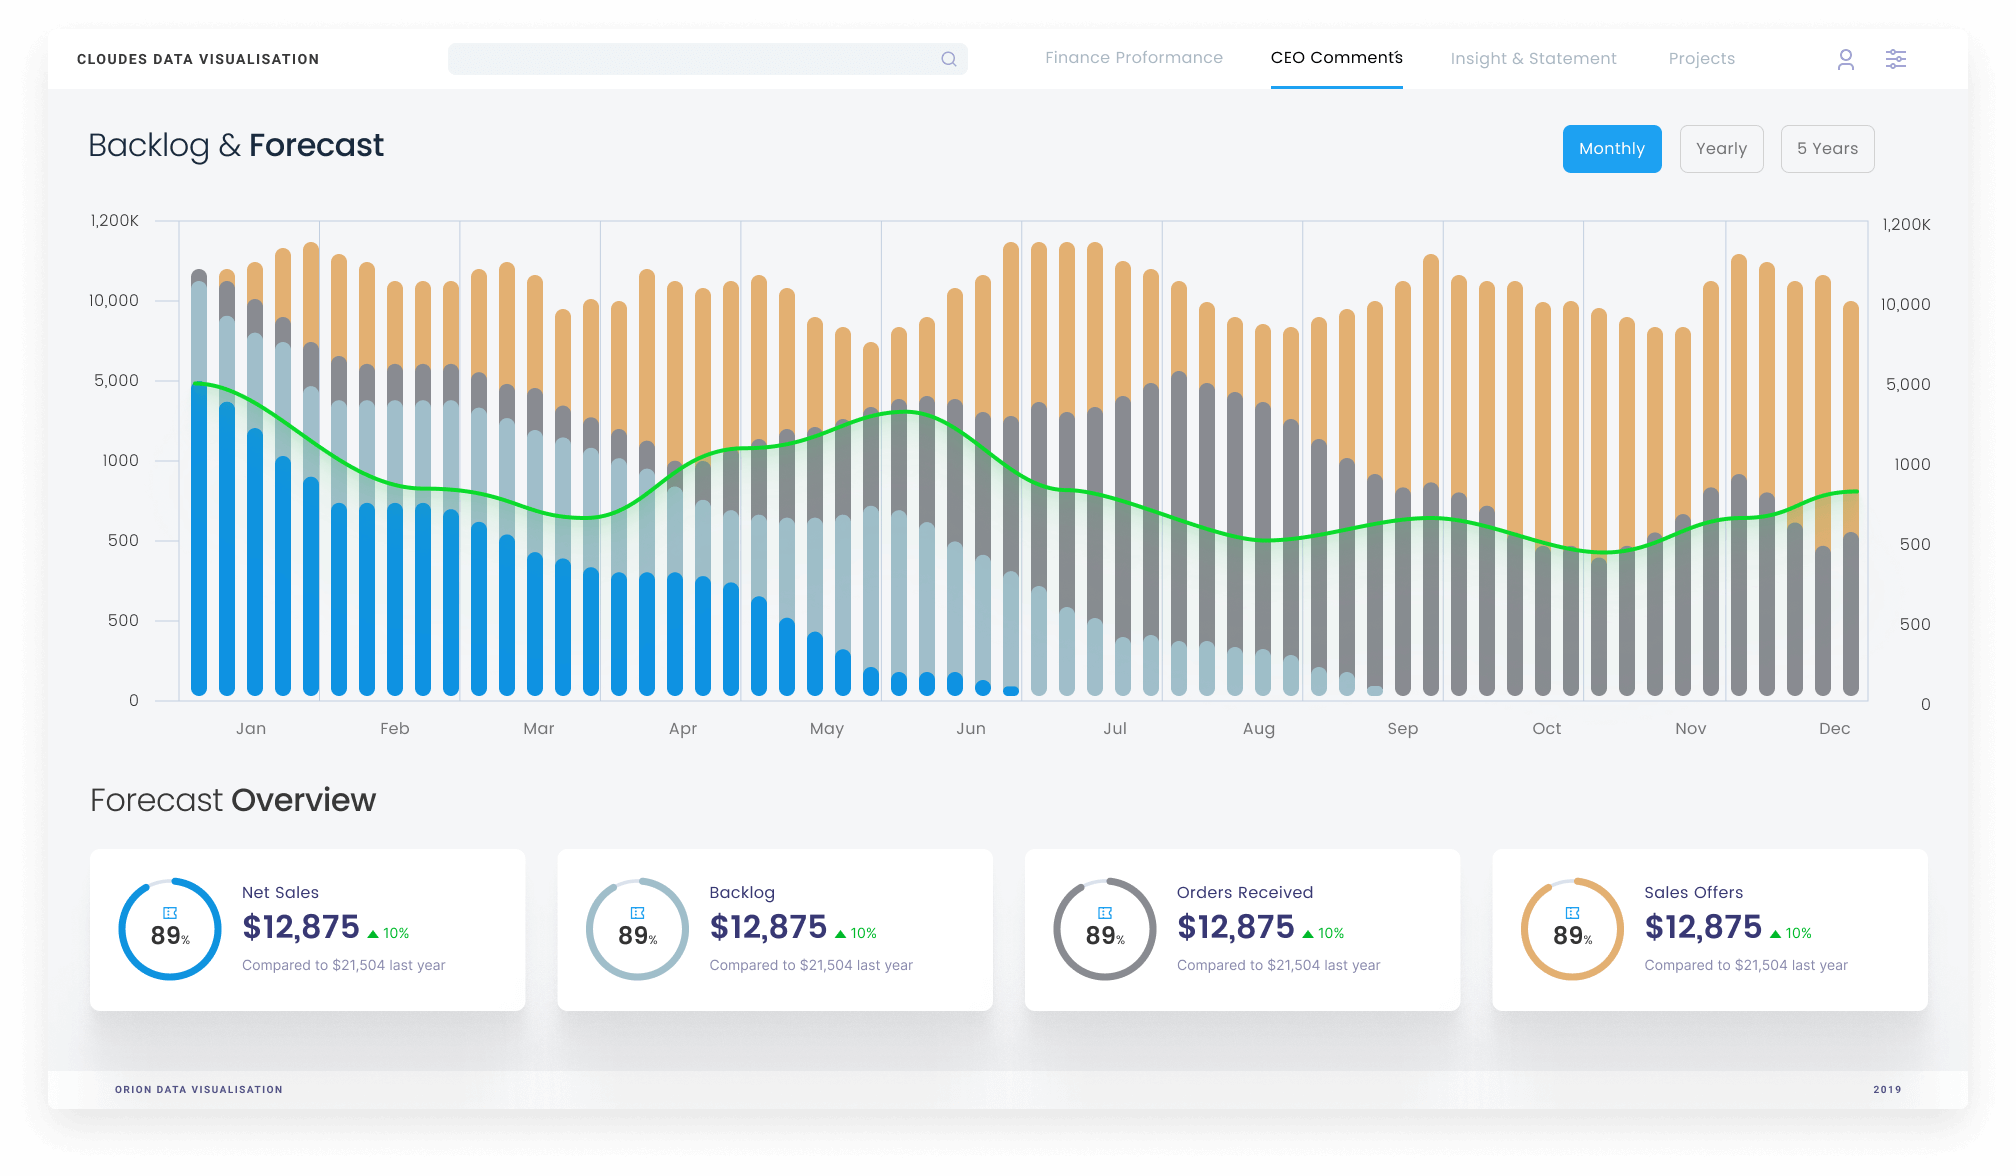The width and height of the screenshot is (2016, 1176).
Task: Click the Cloudes Data Visualisation logo text
Action: [x=198, y=60]
